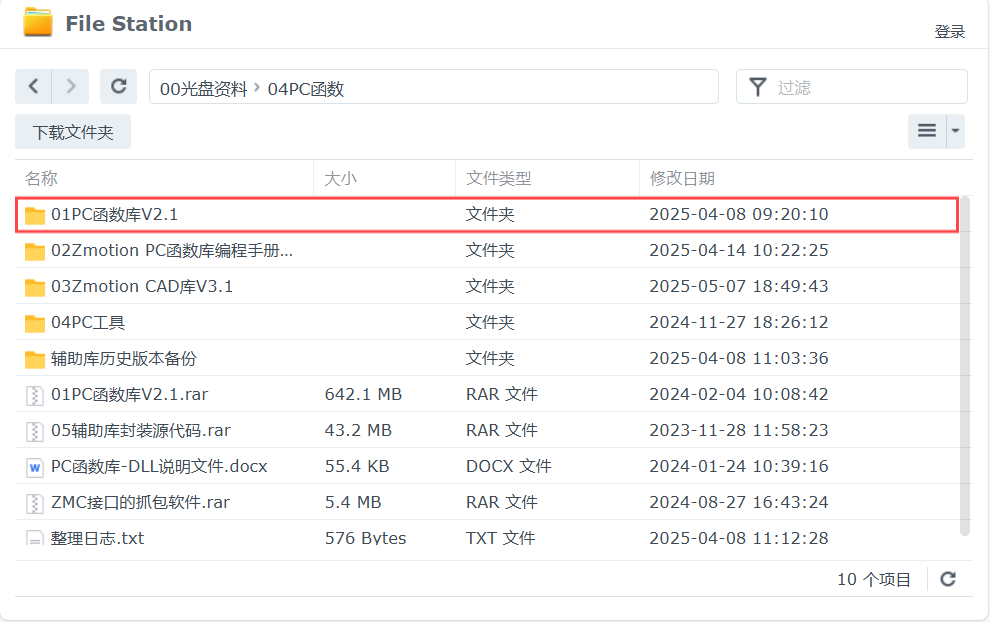Click the TXT 文件 type cell

tap(501, 538)
